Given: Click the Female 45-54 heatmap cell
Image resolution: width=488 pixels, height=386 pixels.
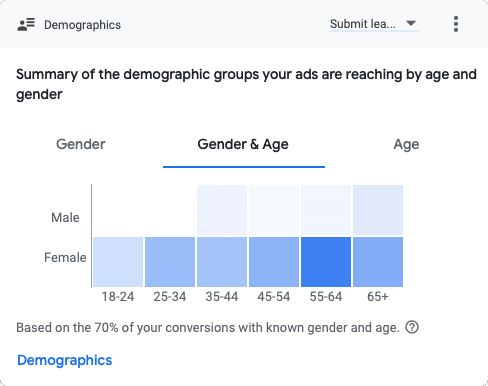Looking at the screenshot, I should click(274, 262).
